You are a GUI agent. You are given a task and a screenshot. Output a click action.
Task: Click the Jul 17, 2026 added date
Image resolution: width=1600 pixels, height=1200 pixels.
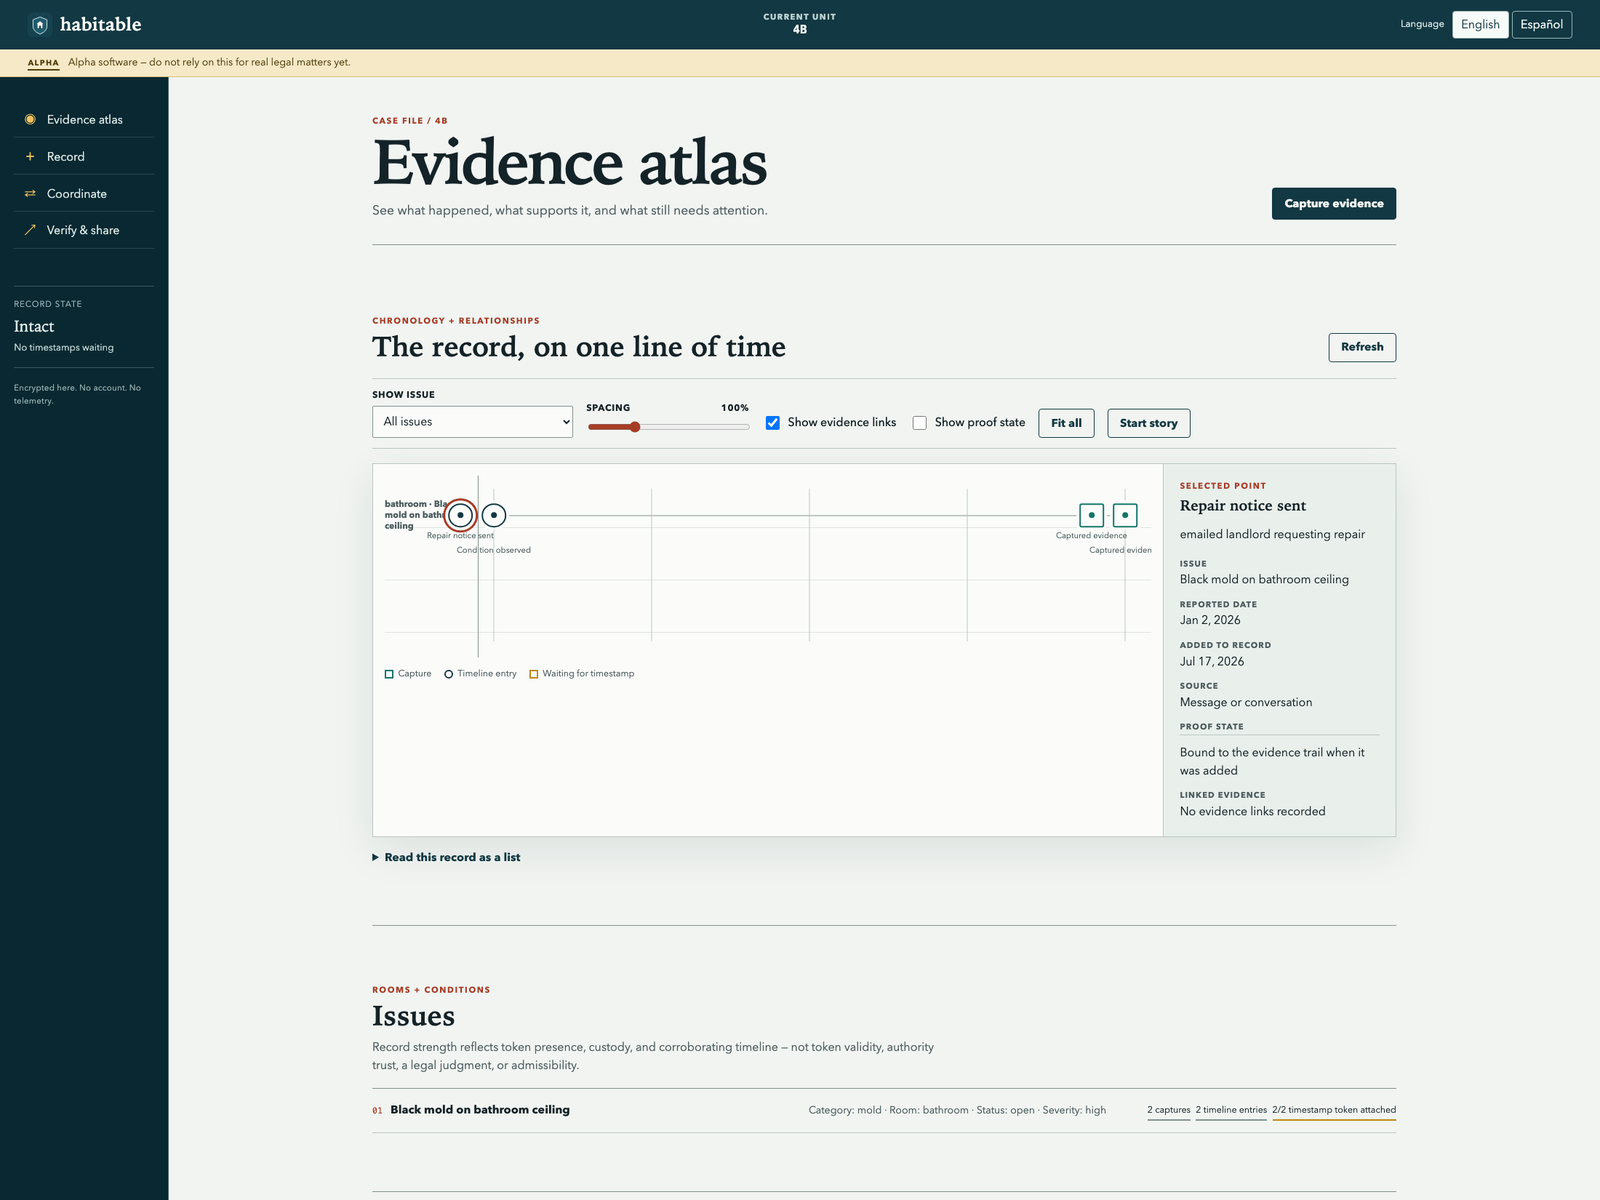(x=1212, y=661)
